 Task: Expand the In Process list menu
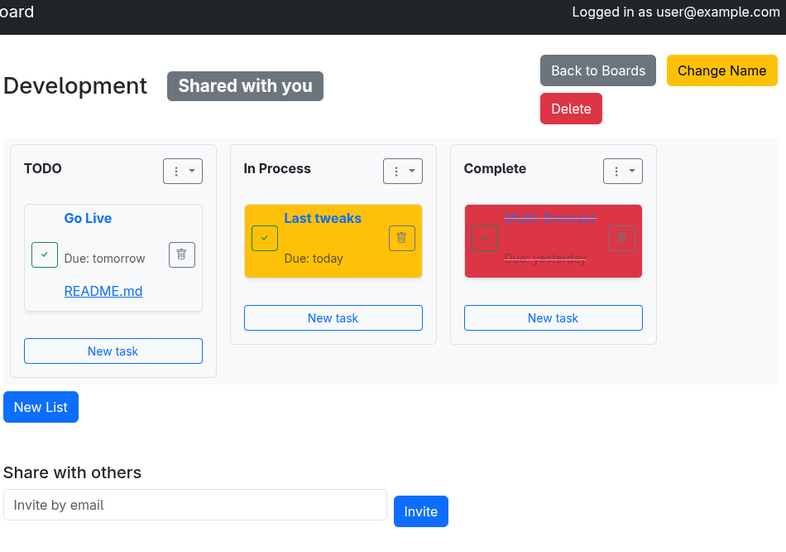[402, 171]
